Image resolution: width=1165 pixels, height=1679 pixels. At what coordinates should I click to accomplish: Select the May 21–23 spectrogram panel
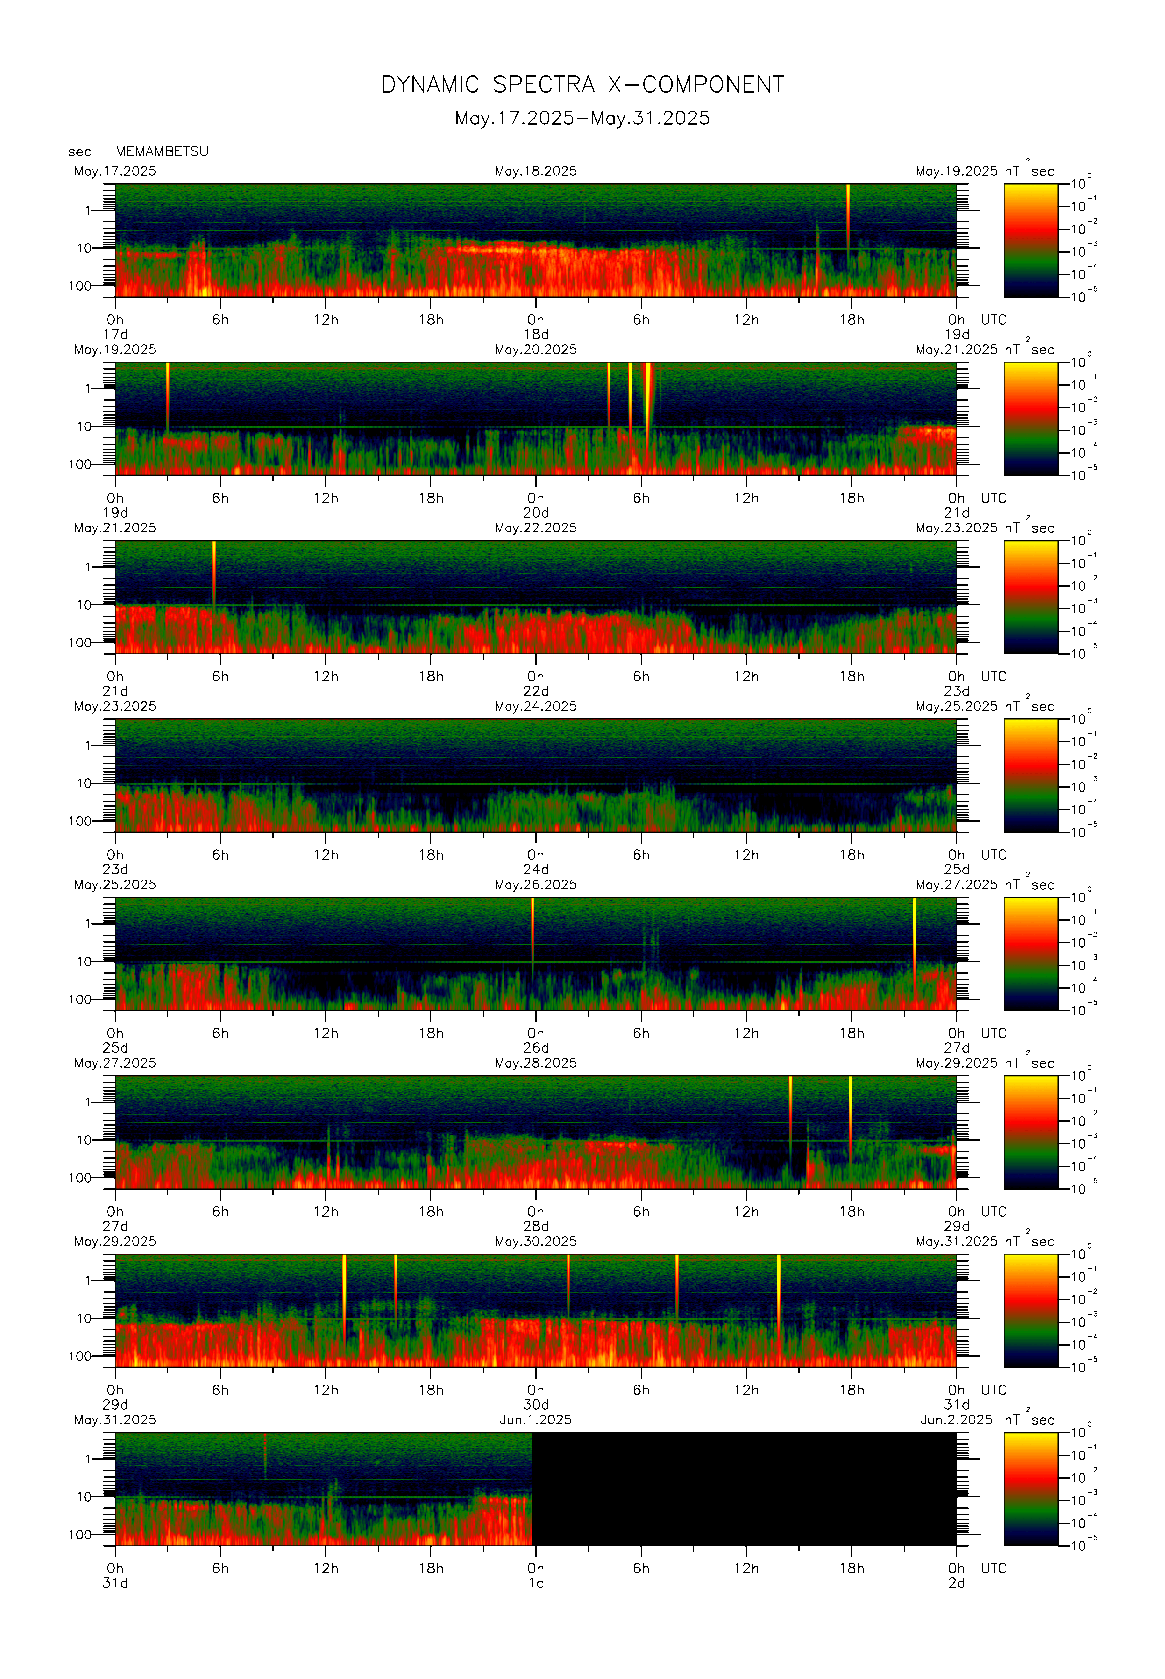pos(536,597)
